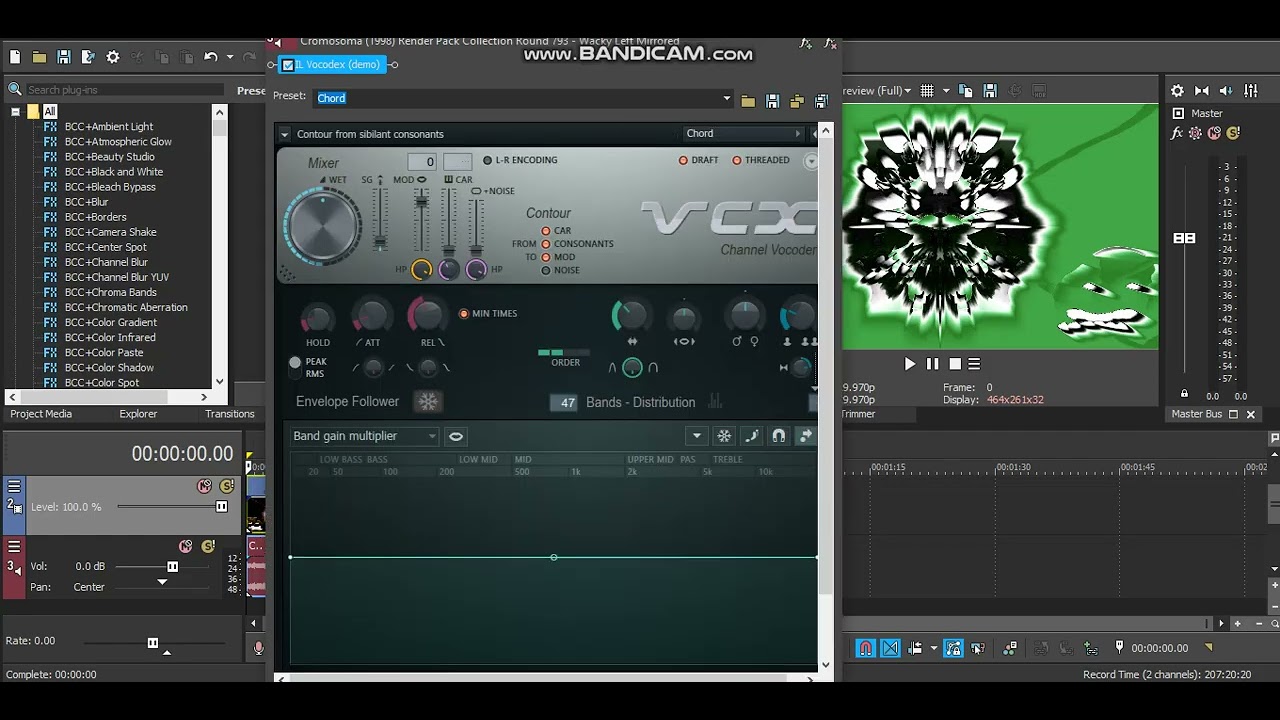Viewport: 1280px width, 720px height.
Task: Open Master Bus audio properties gear
Action: 1178,91
